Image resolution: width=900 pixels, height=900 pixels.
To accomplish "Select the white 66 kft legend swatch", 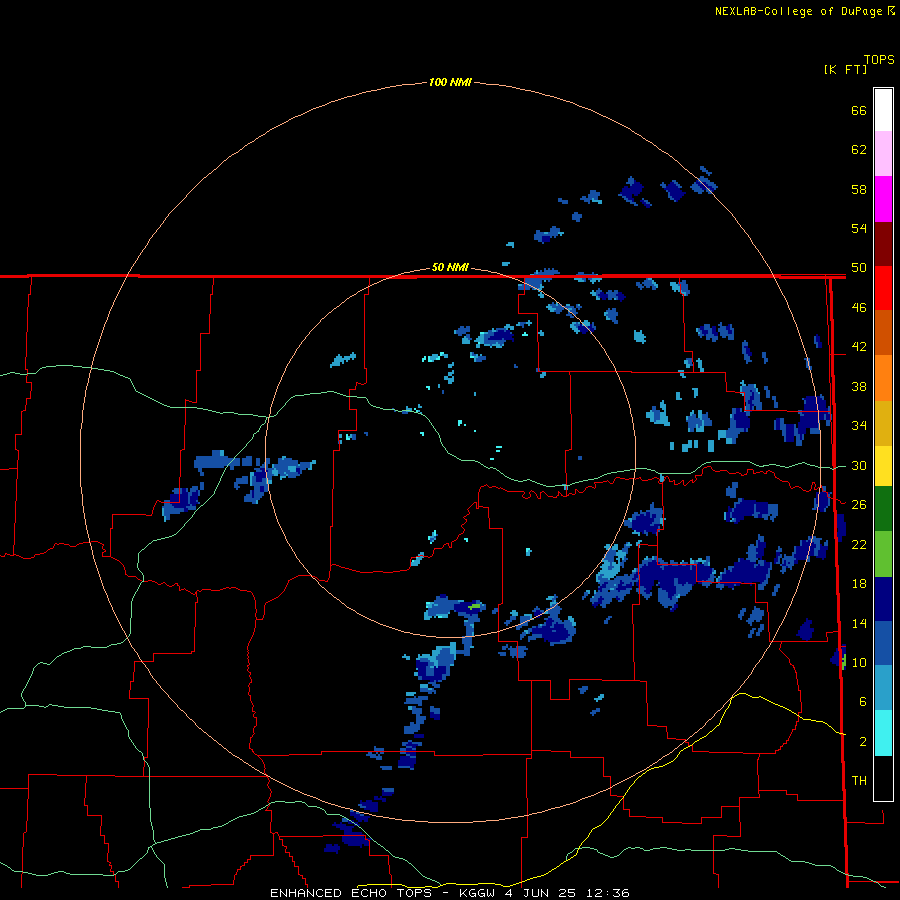I will point(883,110).
